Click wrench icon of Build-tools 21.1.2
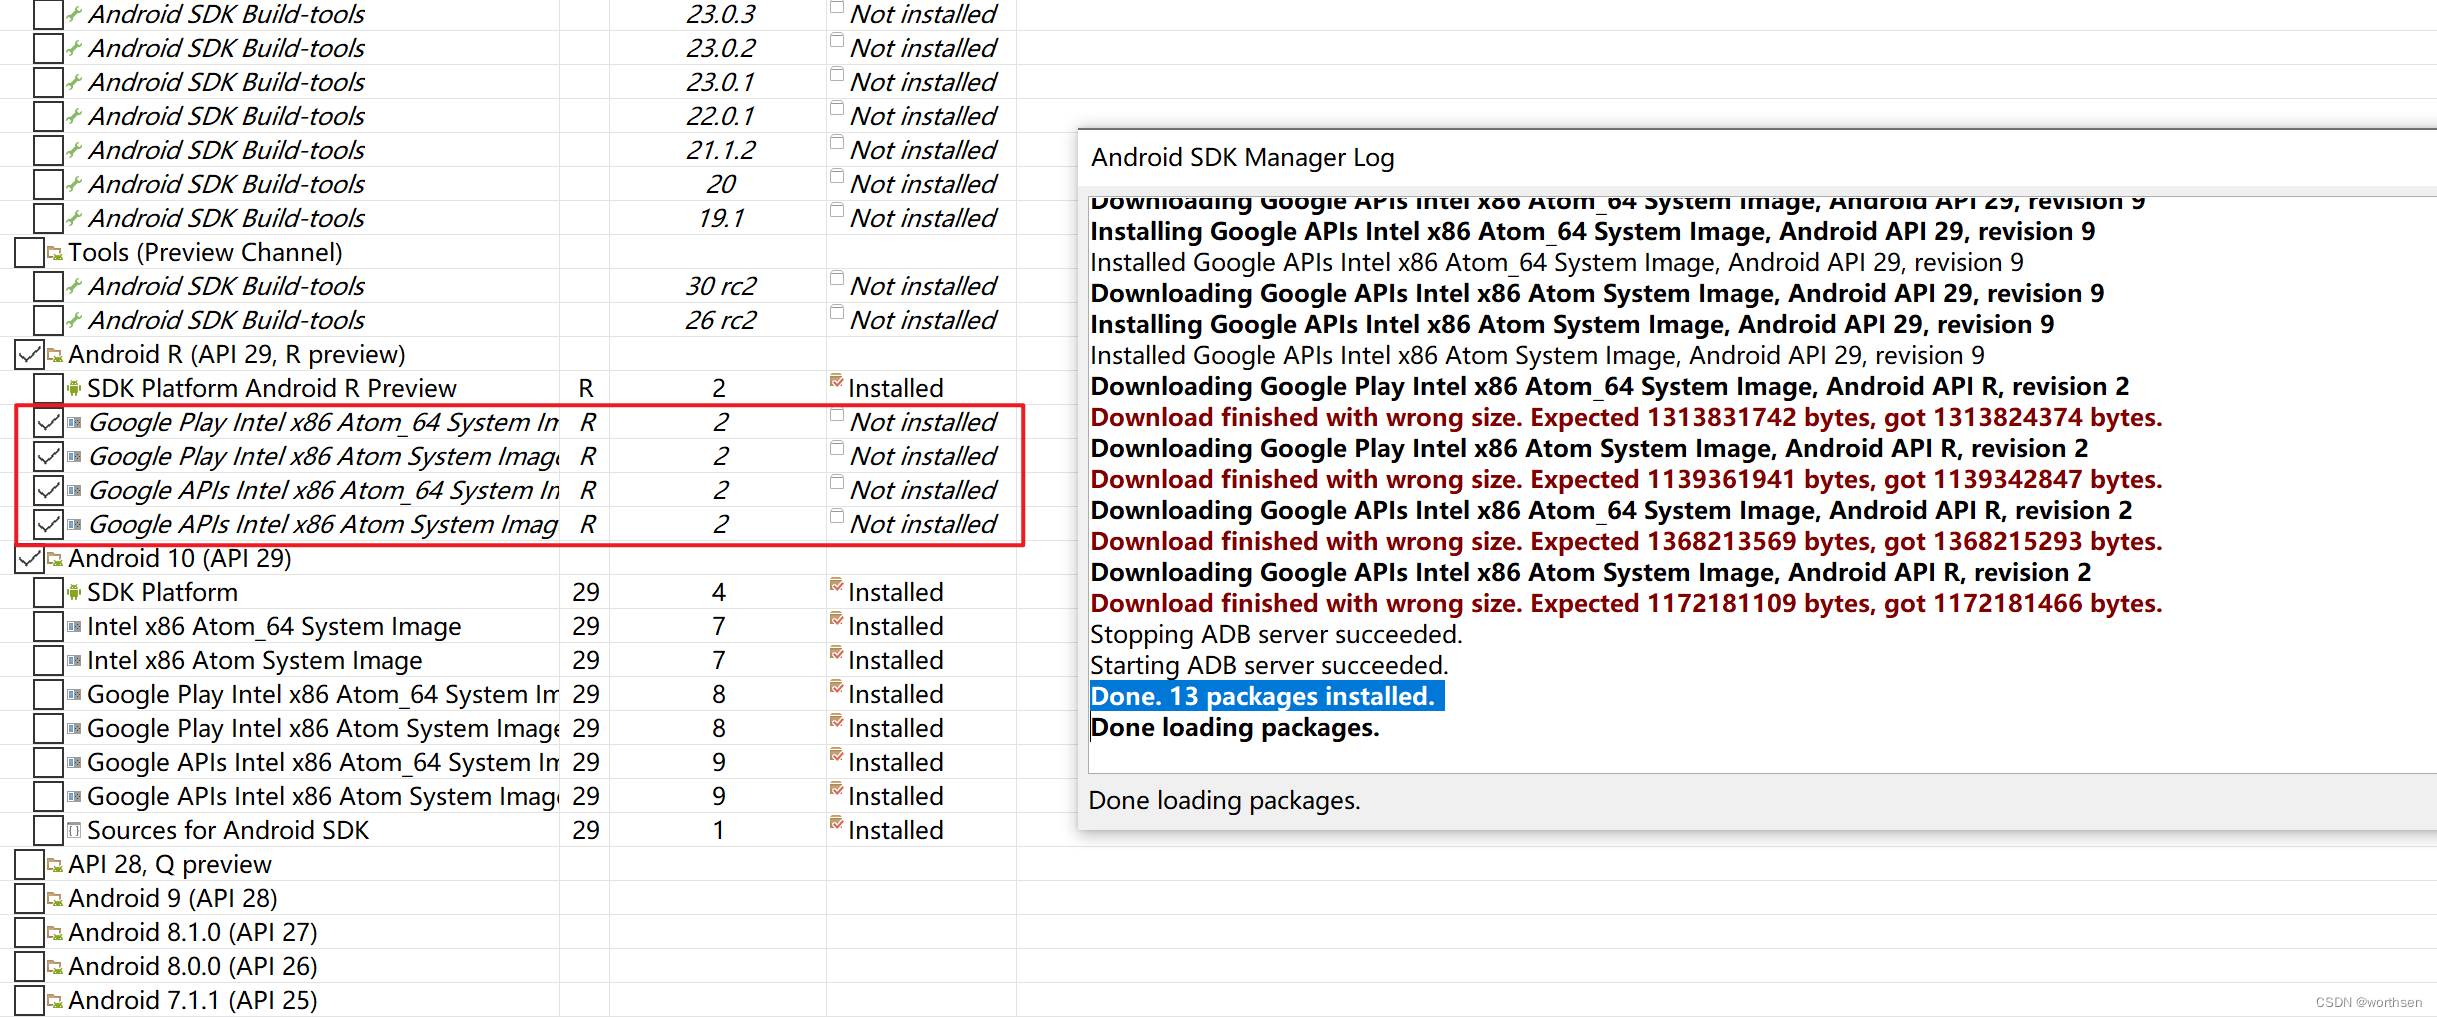Image resolution: width=2437 pixels, height=1017 pixels. (x=74, y=150)
